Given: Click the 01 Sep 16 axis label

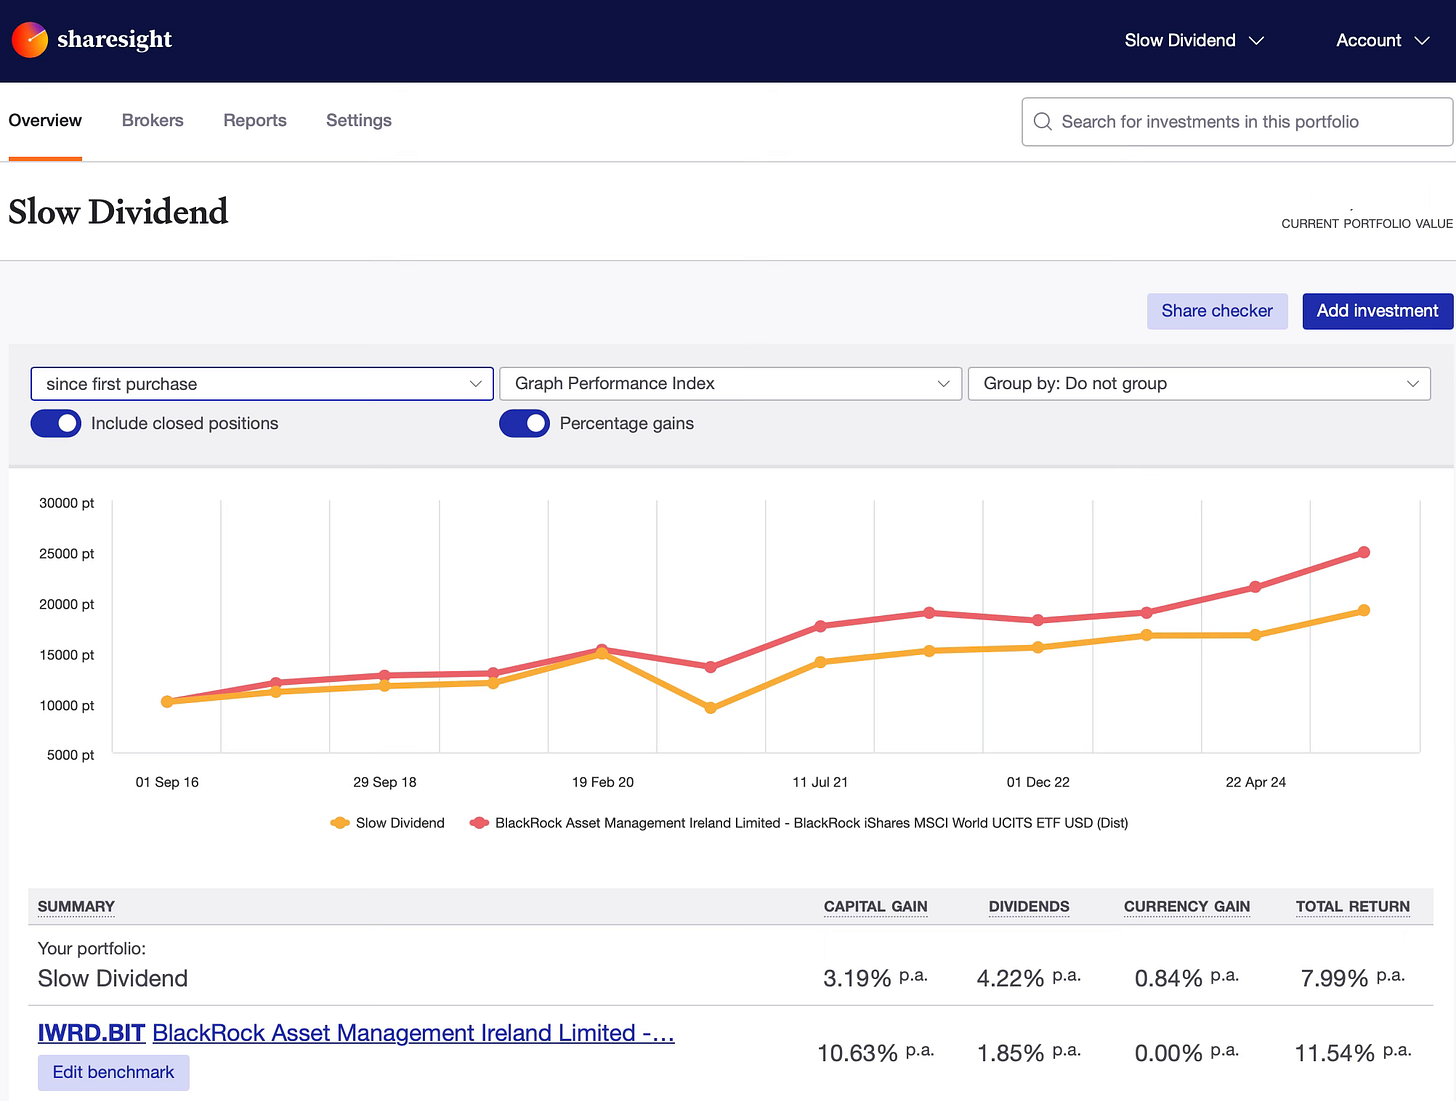Looking at the screenshot, I should (167, 782).
